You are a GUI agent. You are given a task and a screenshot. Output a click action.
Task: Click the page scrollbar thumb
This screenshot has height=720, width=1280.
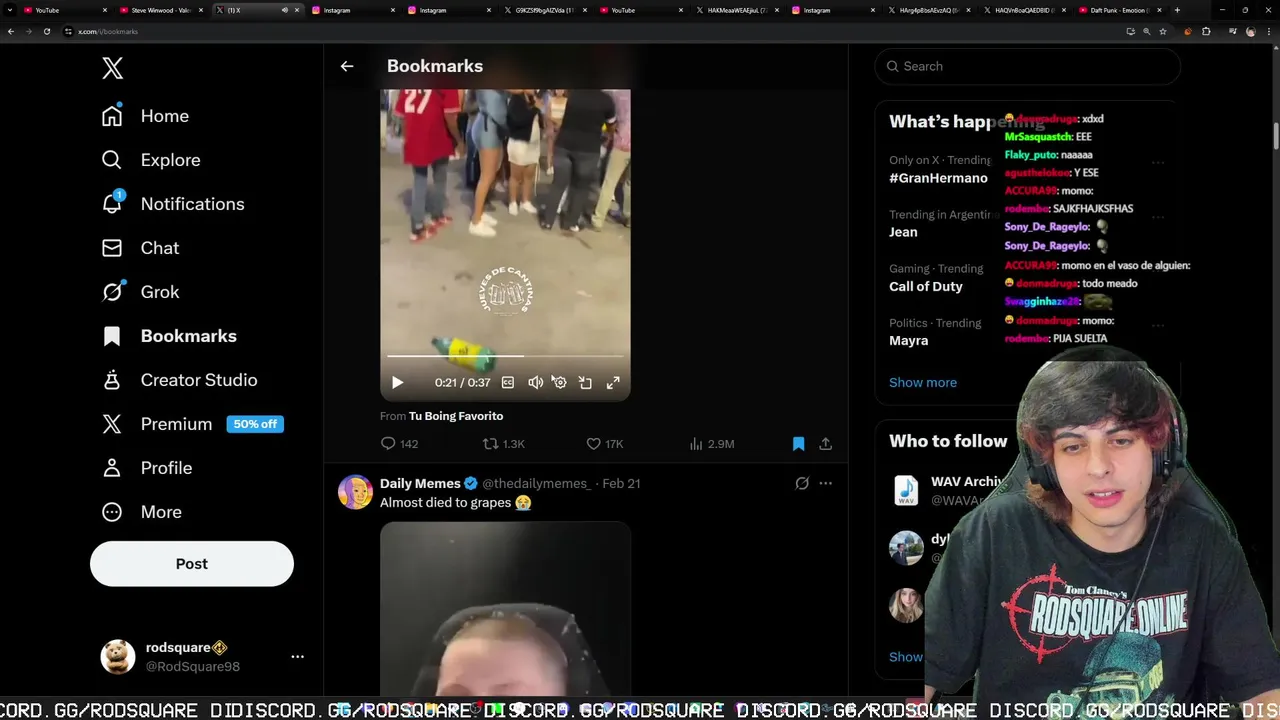pos(1275,135)
